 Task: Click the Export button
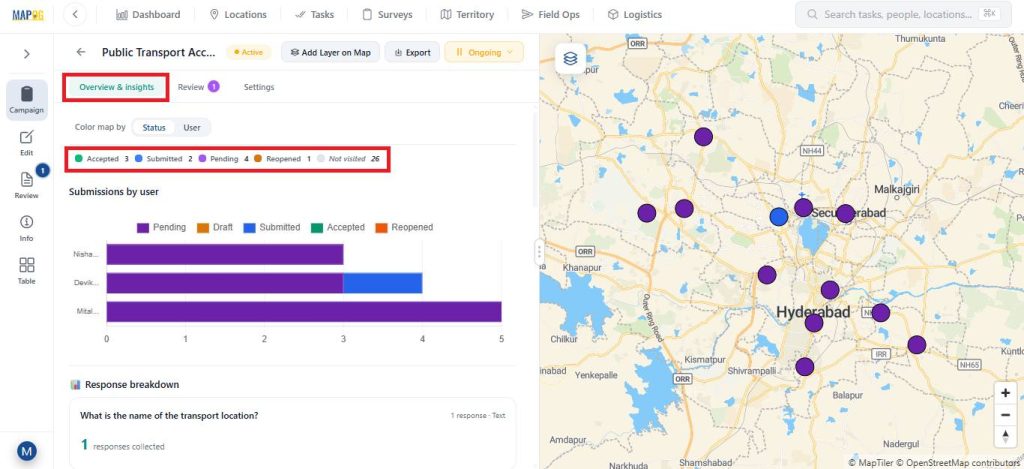click(x=412, y=52)
